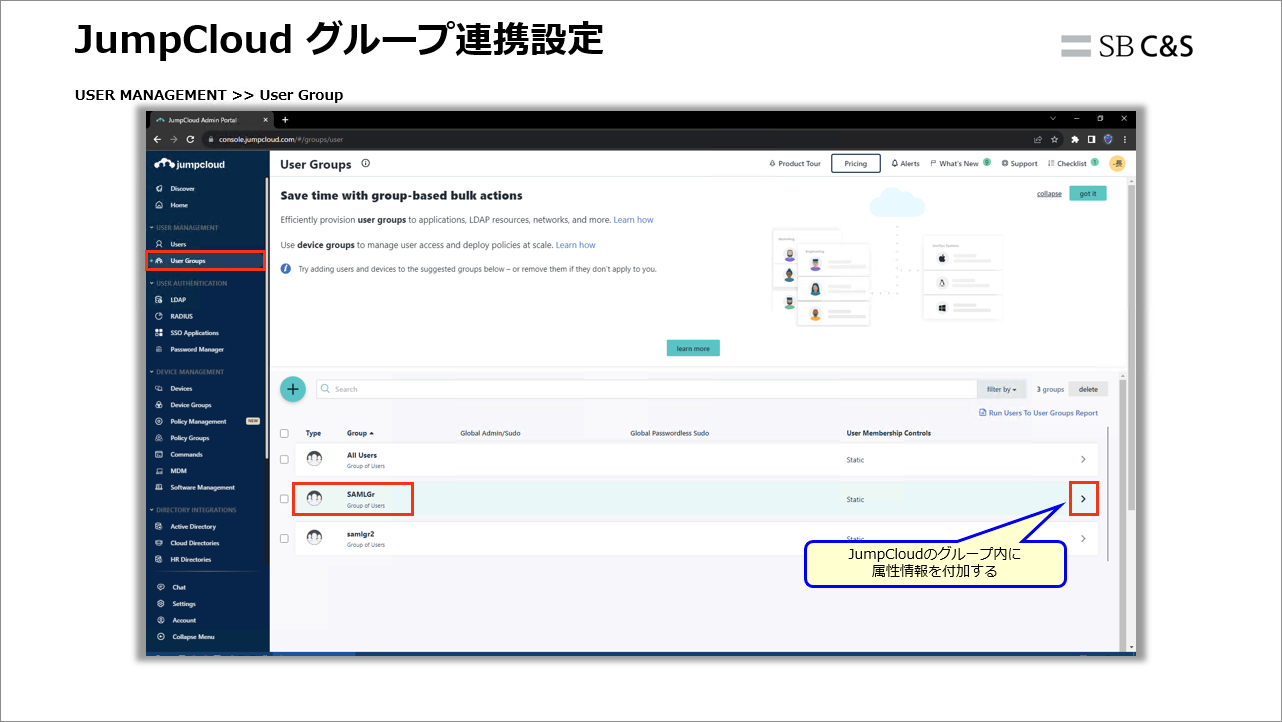The height and width of the screenshot is (722, 1282).
Task: Click the add group plus button
Action: pos(293,389)
